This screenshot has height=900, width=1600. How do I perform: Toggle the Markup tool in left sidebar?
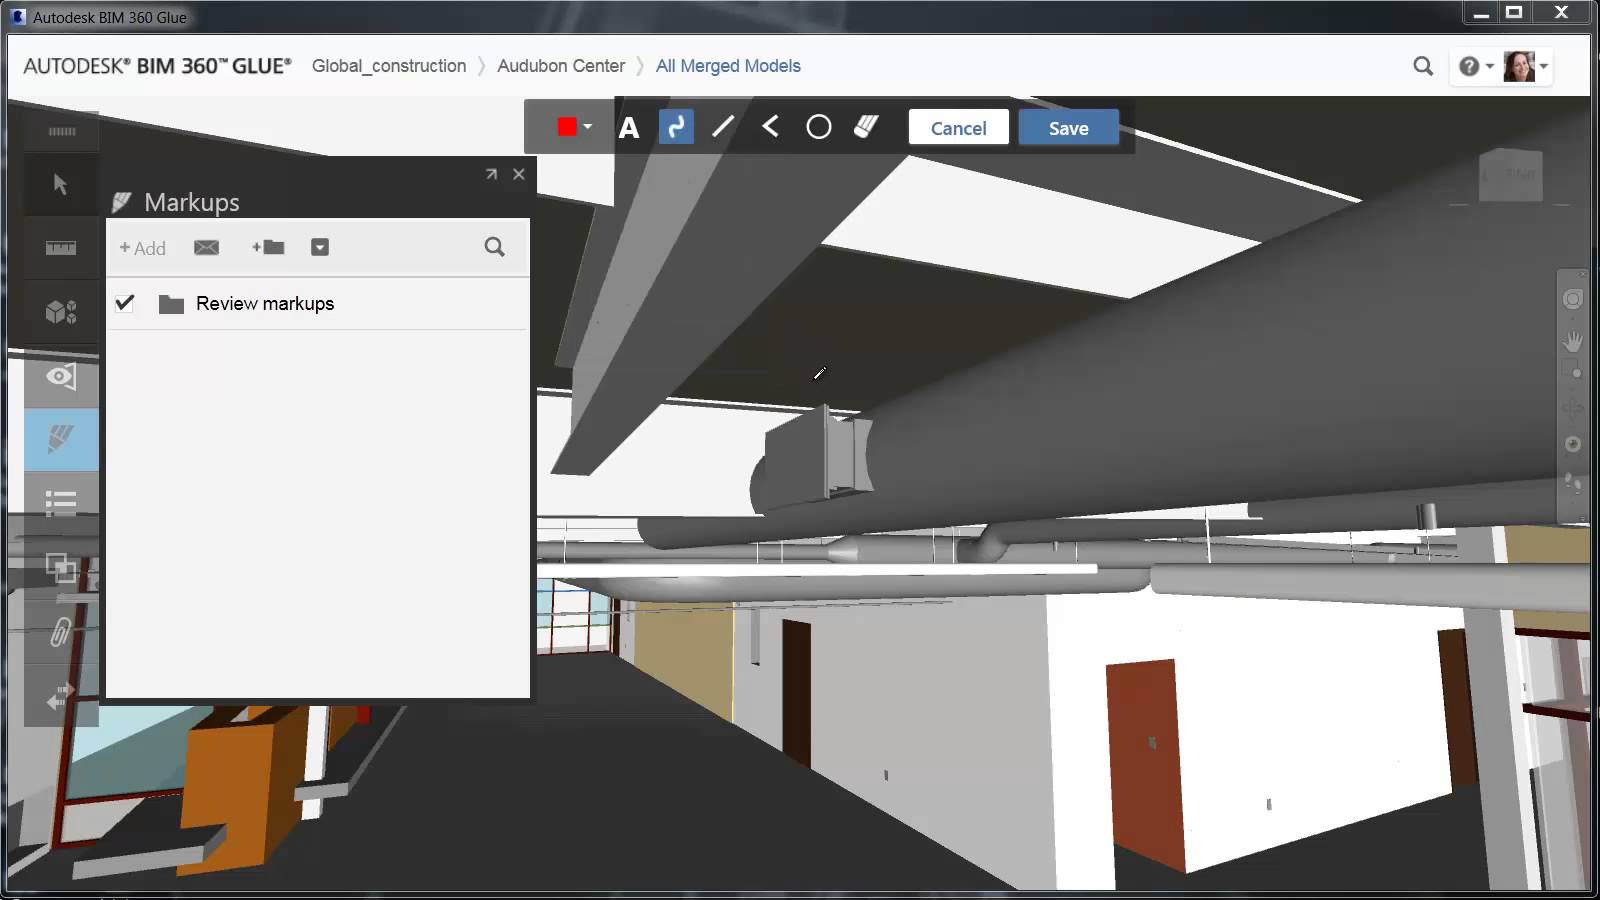(x=60, y=440)
